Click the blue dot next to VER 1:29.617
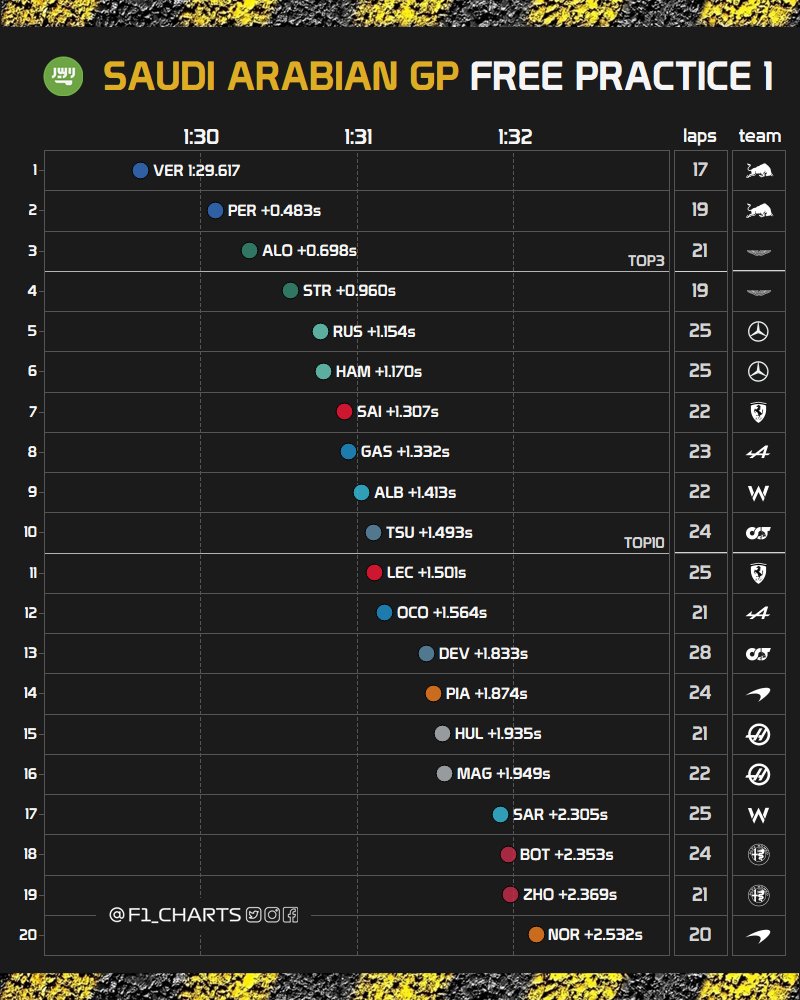Viewport: 800px width, 1000px height. pyautogui.click(x=140, y=171)
